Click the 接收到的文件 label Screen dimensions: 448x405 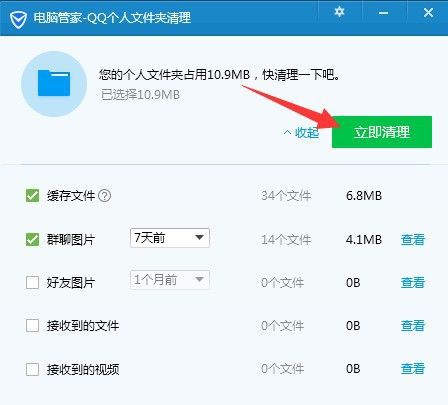(83, 326)
